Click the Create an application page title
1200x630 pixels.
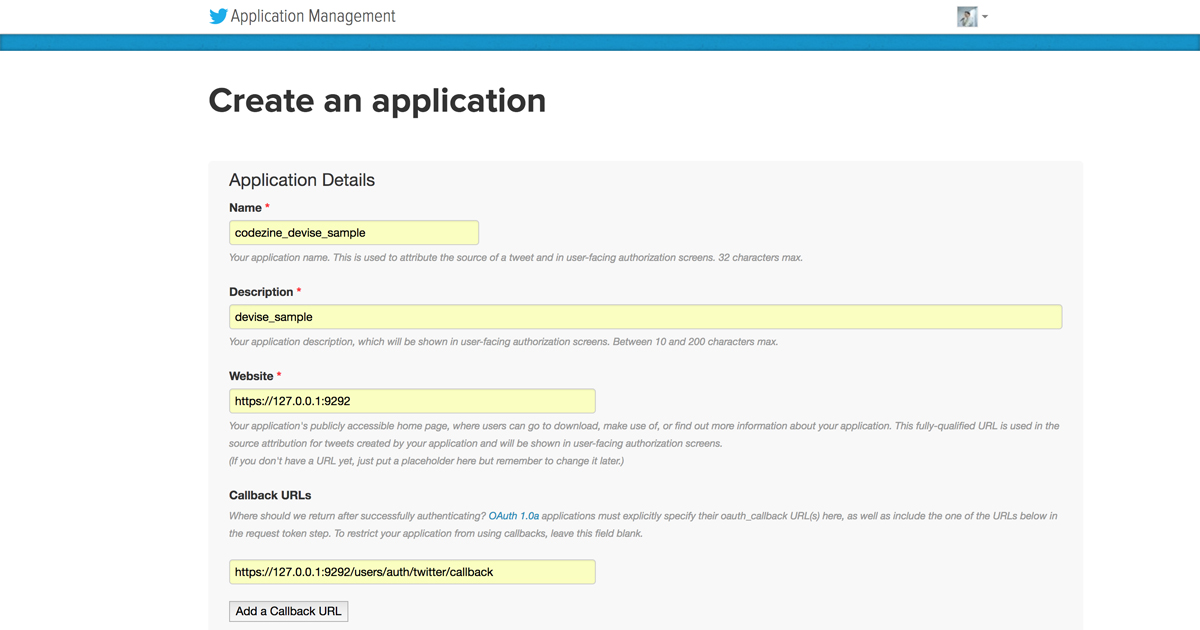tap(377, 100)
